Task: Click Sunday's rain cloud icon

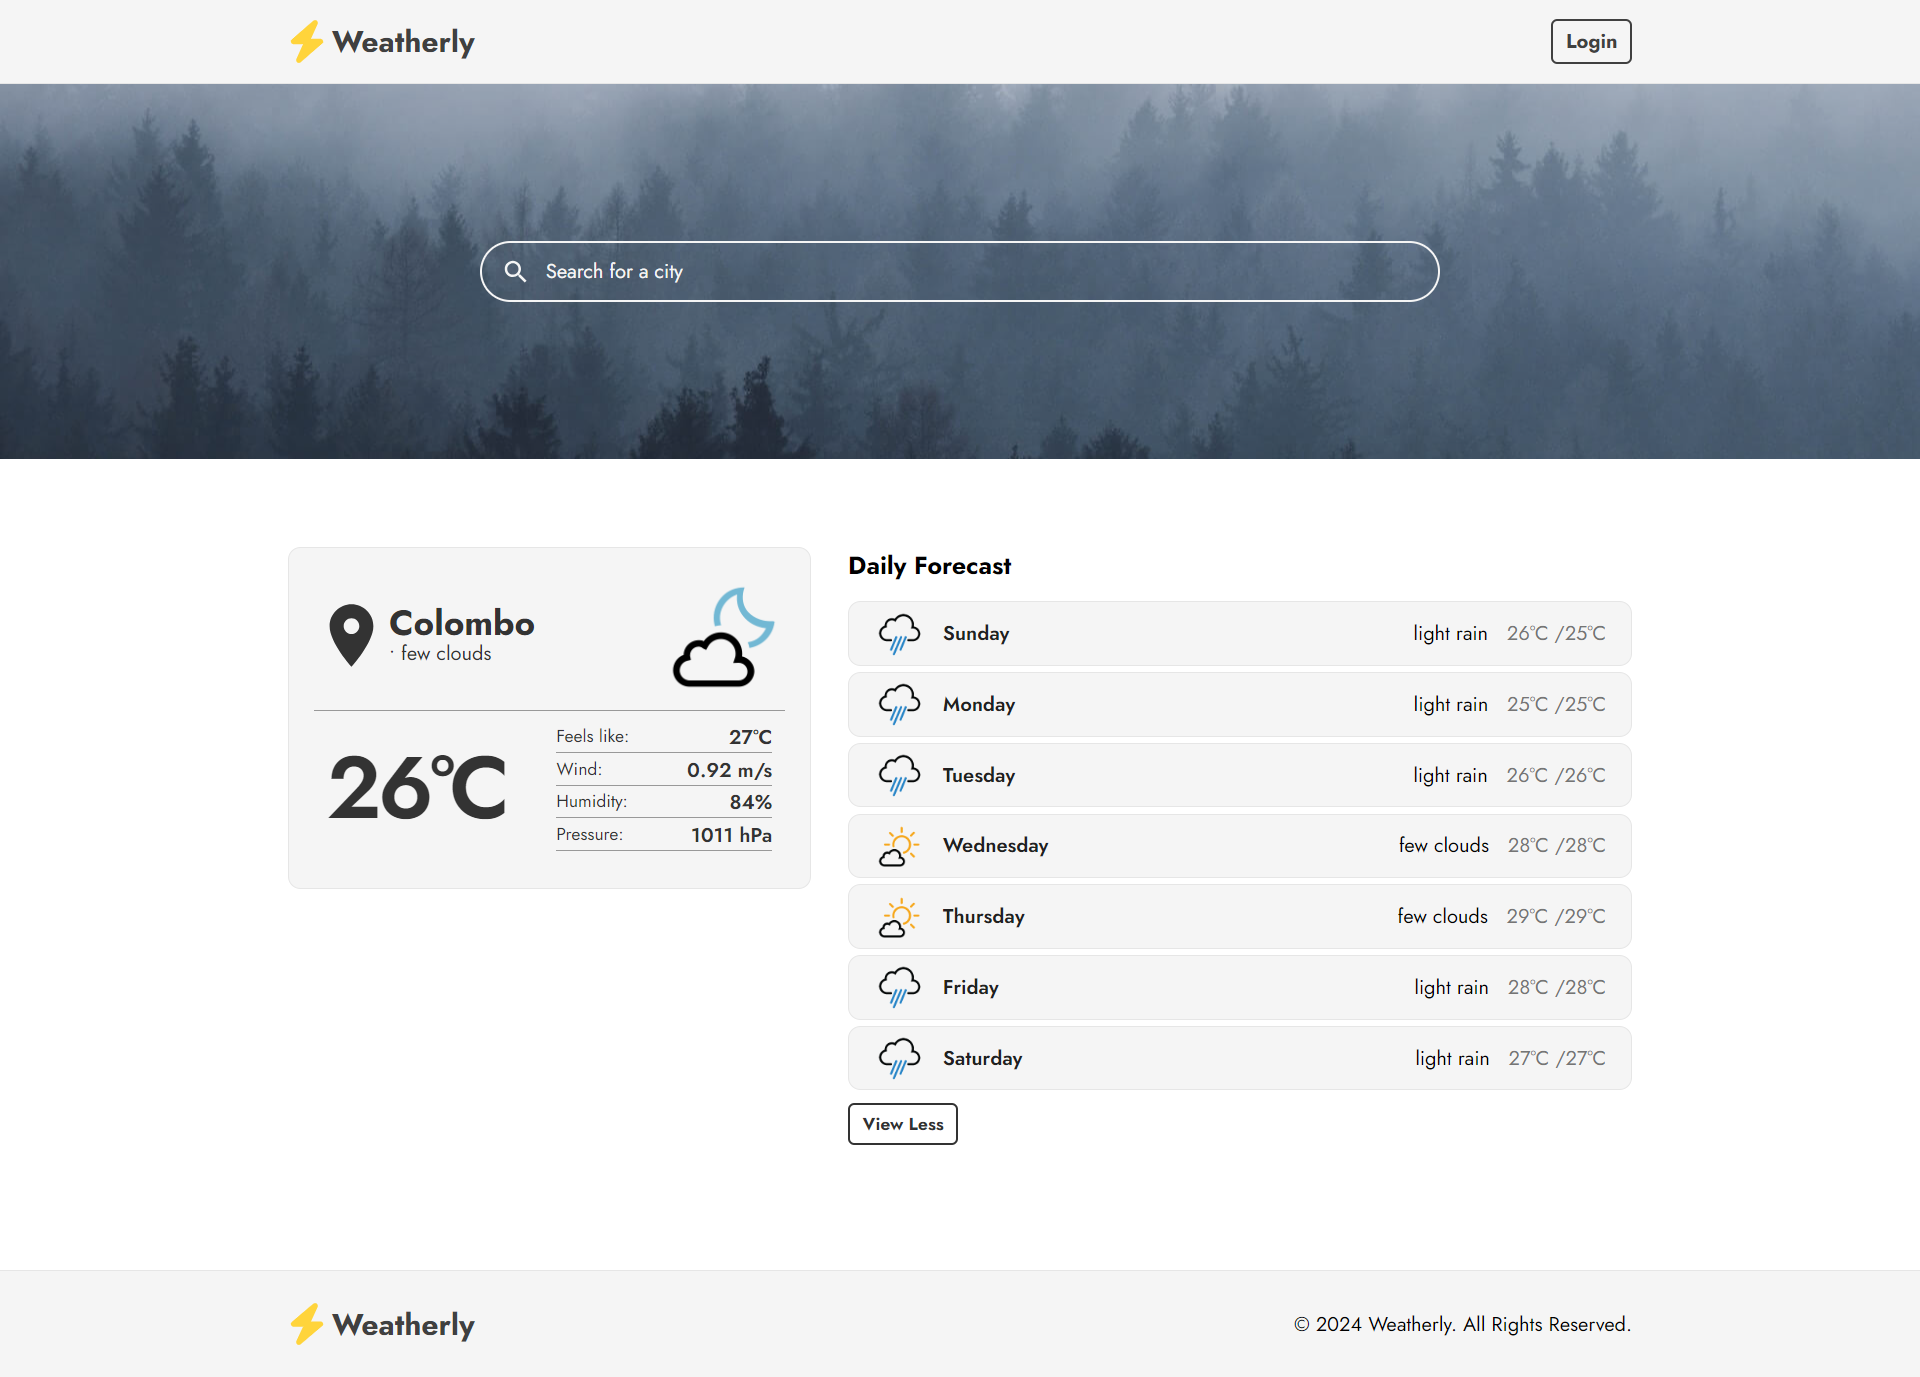Action: 899,634
